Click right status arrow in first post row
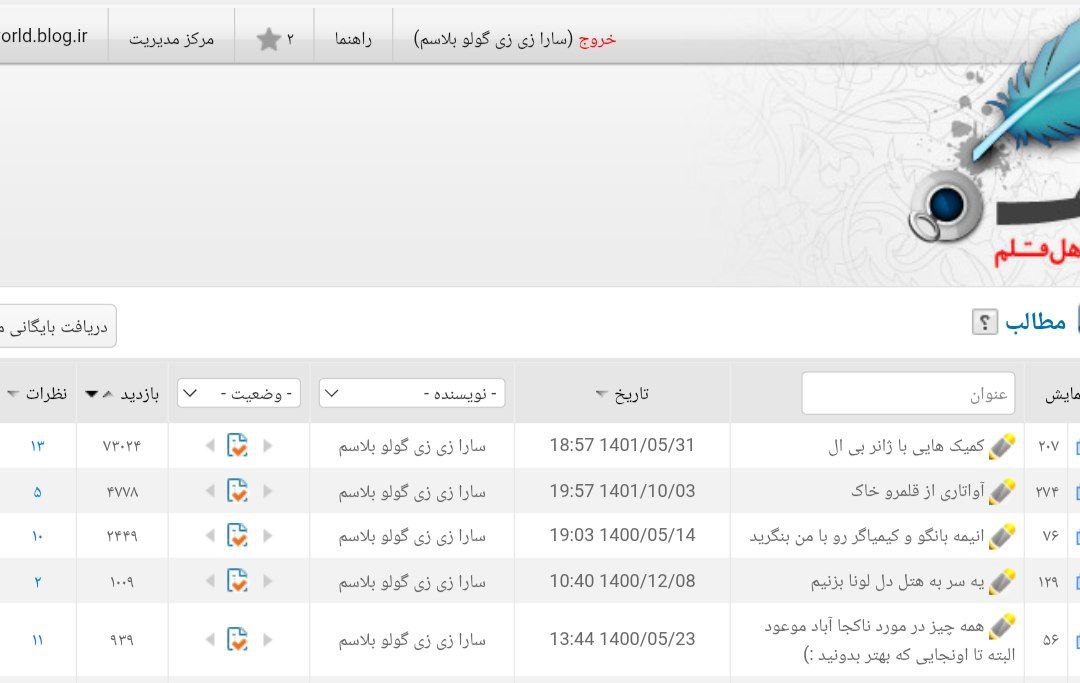1080x683 pixels. [267, 446]
